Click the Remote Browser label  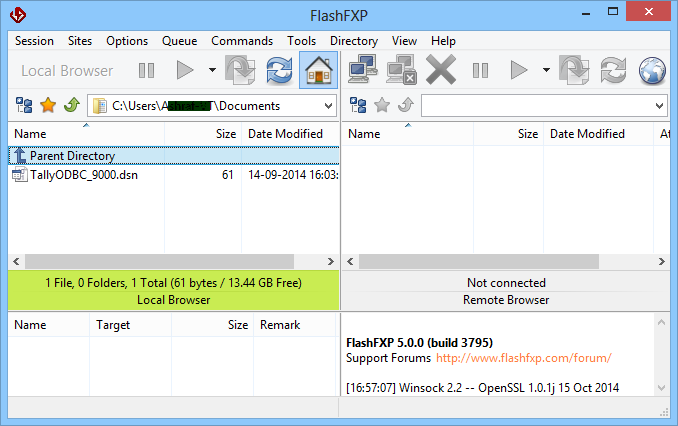coord(506,300)
